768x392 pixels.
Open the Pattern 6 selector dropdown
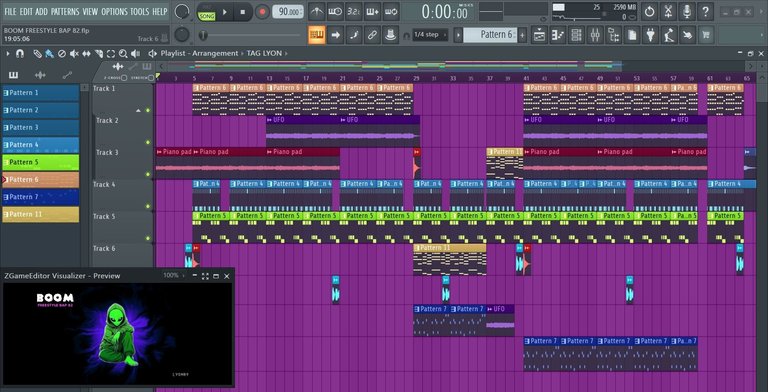(490, 35)
